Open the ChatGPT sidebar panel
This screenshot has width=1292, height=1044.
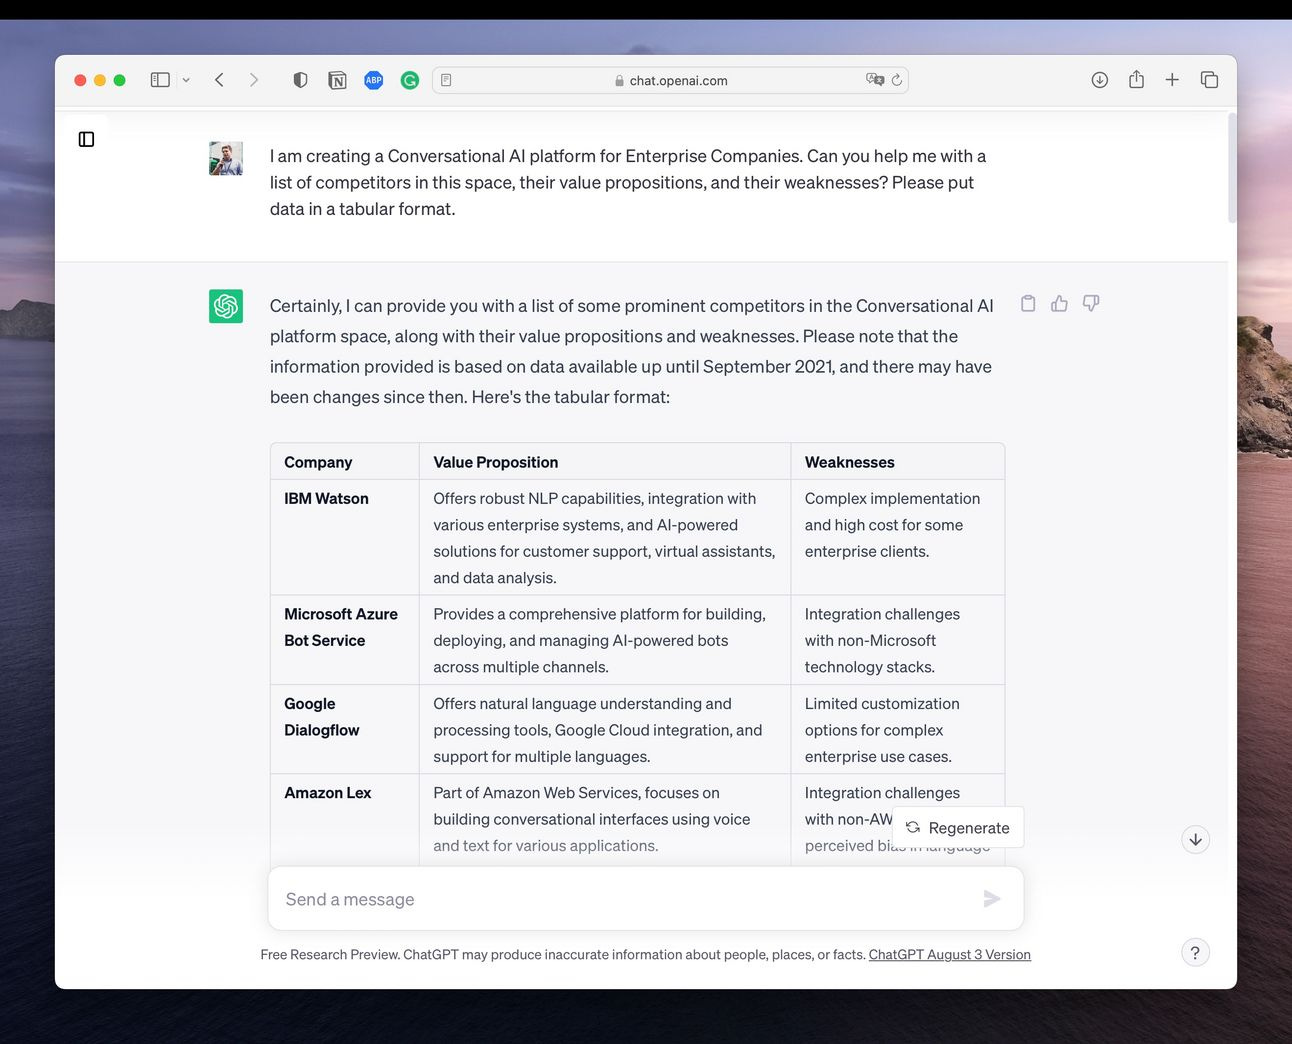coord(86,139)
